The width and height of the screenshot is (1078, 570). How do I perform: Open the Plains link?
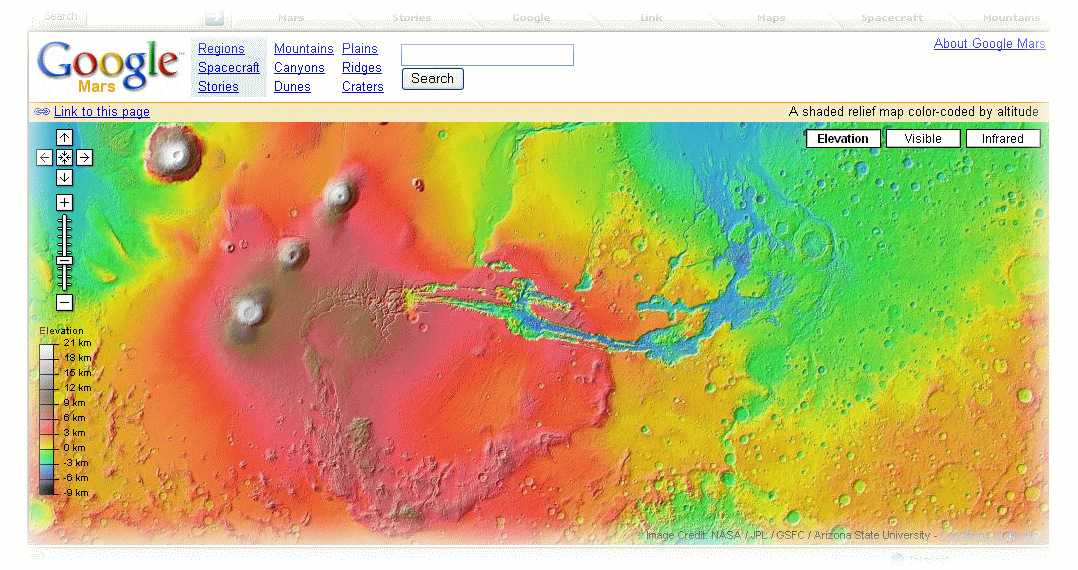360,49
